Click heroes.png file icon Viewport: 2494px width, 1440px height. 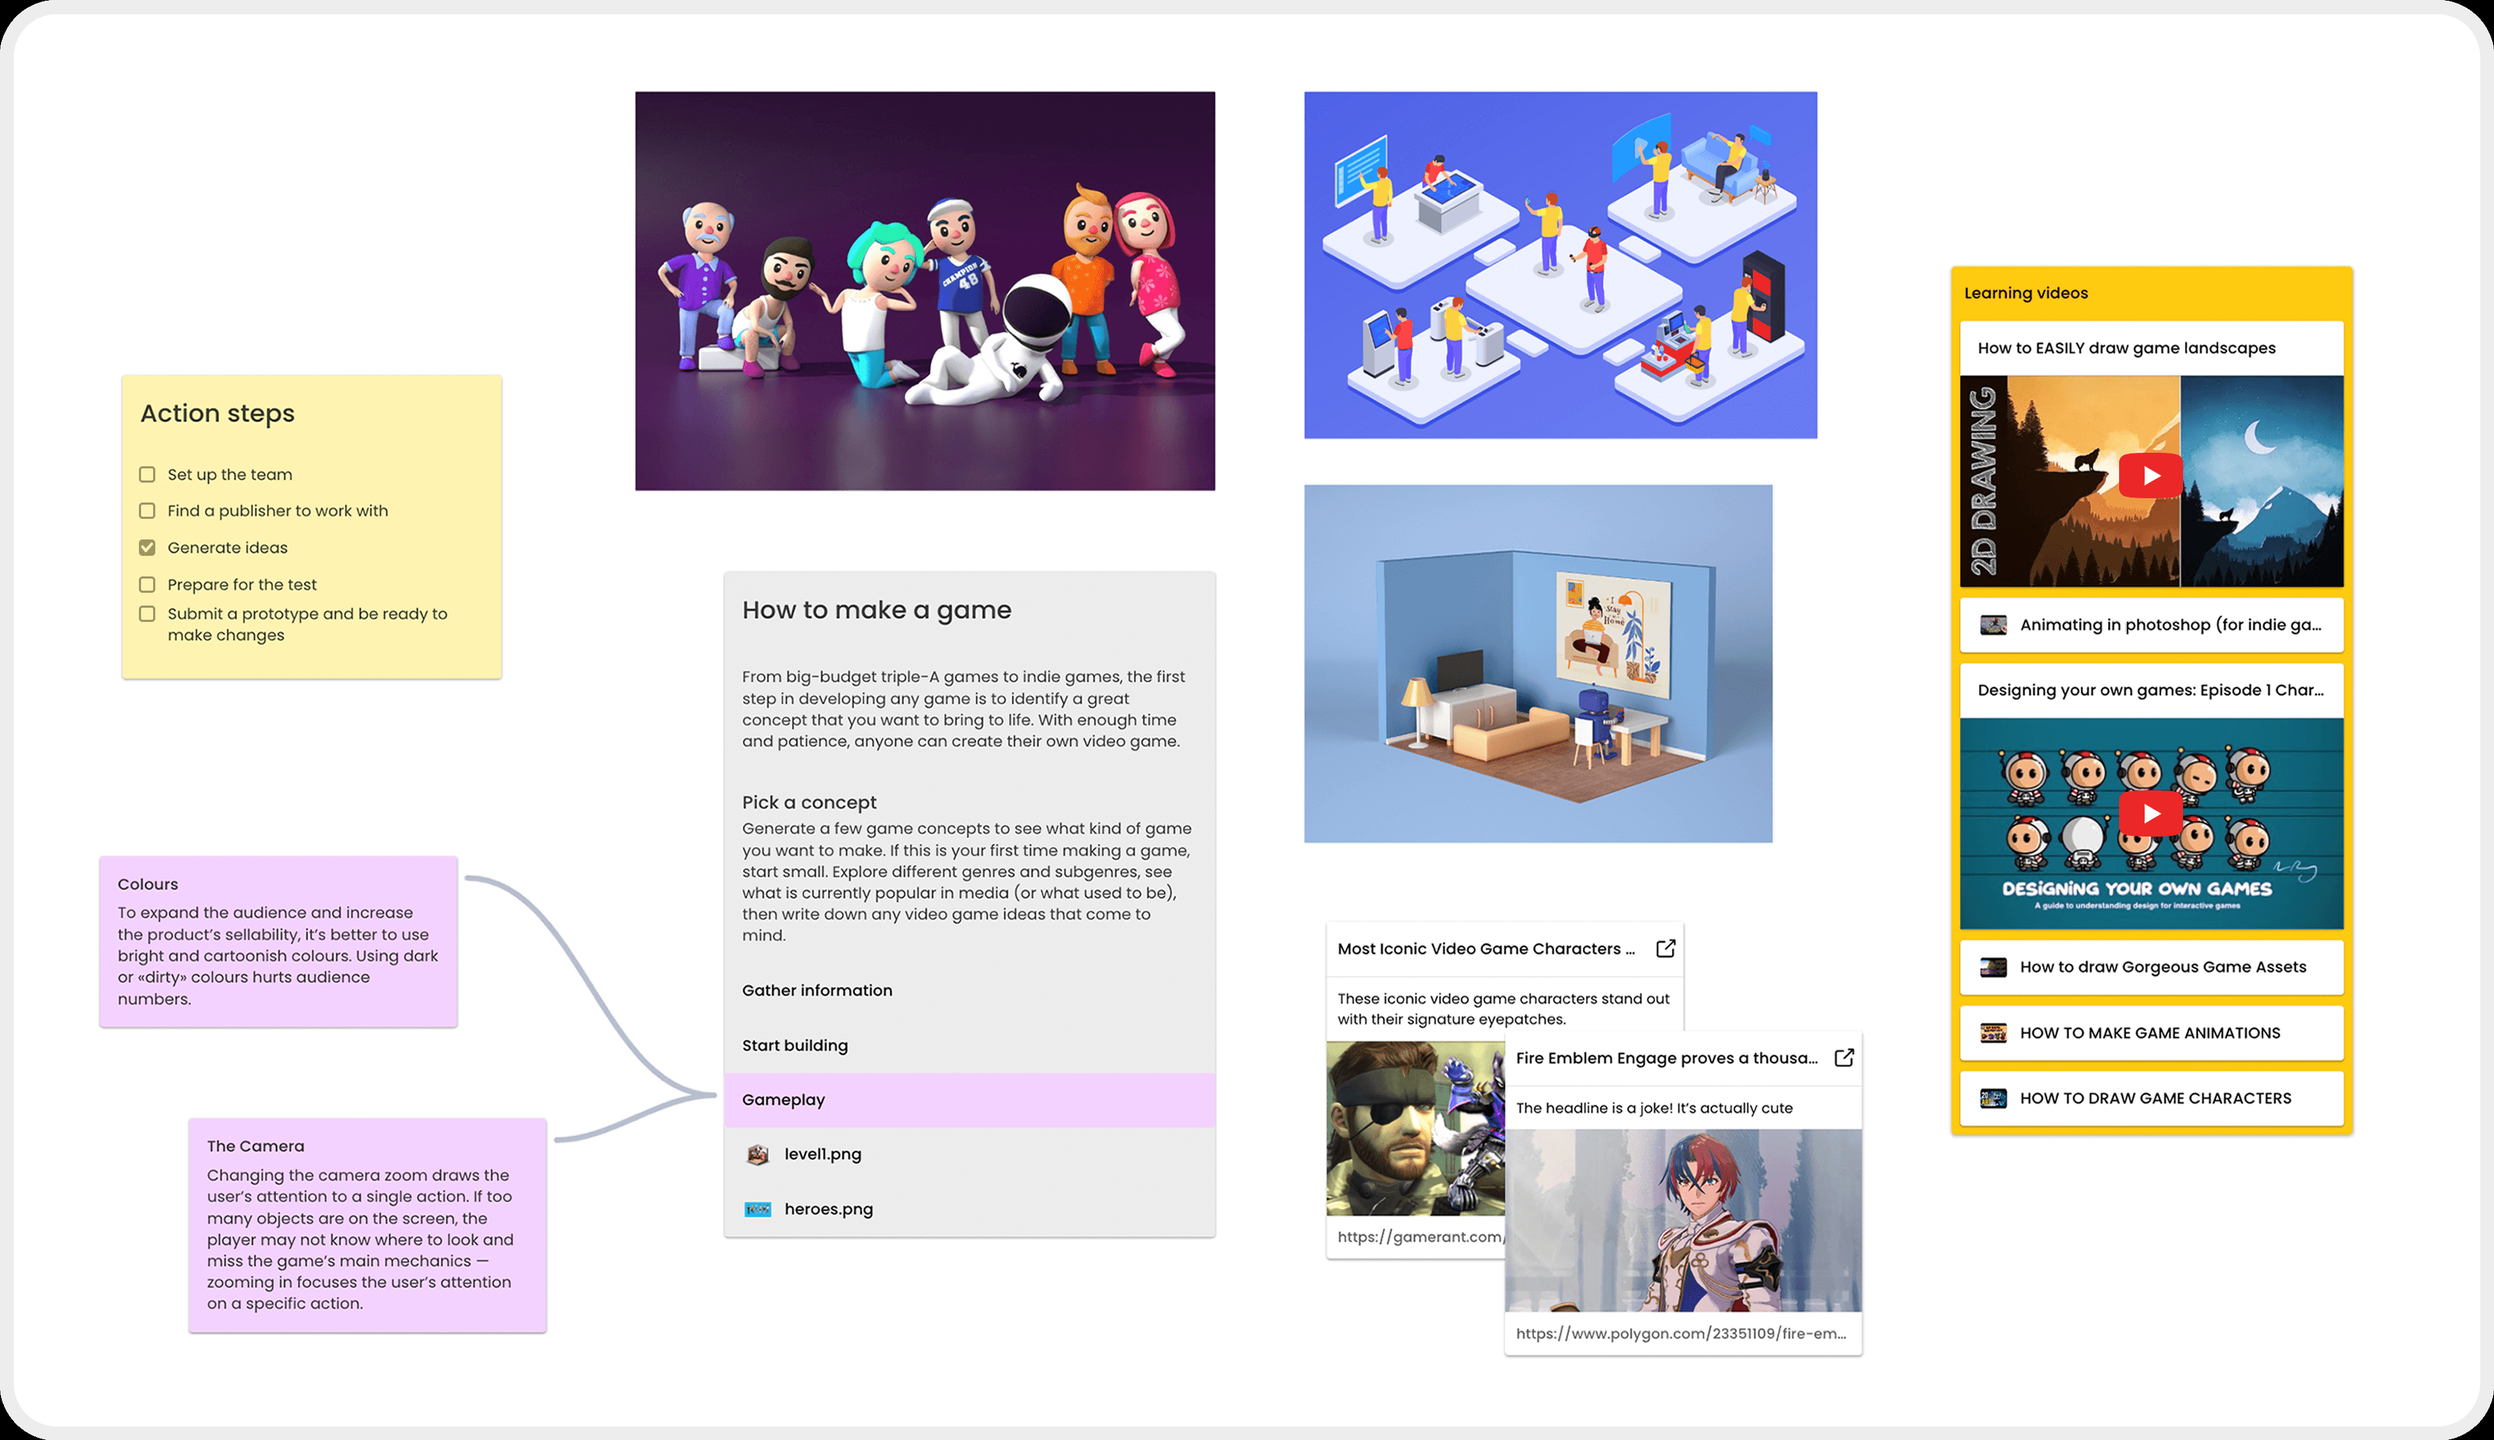(x=758, y=1209)
